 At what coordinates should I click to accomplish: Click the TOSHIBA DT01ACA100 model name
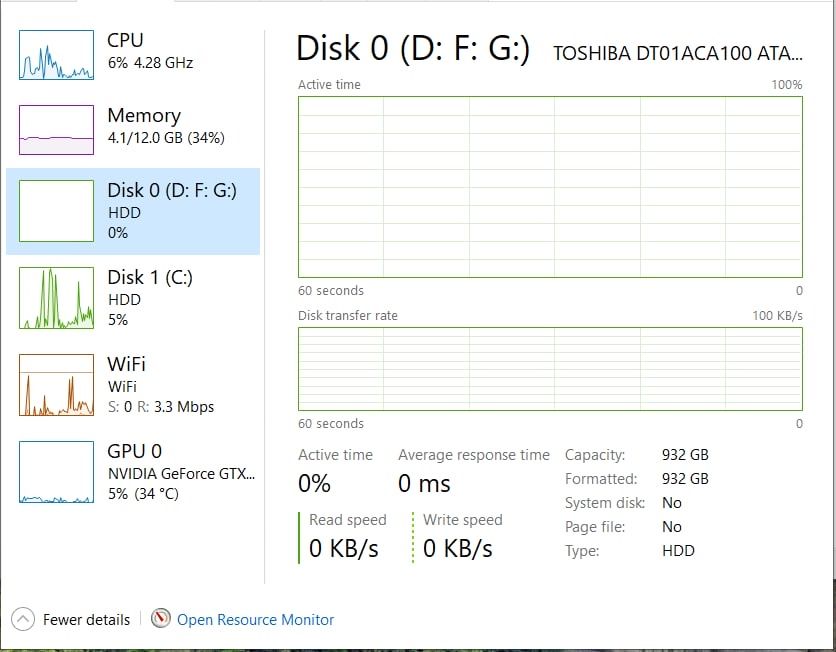[678, 54]
